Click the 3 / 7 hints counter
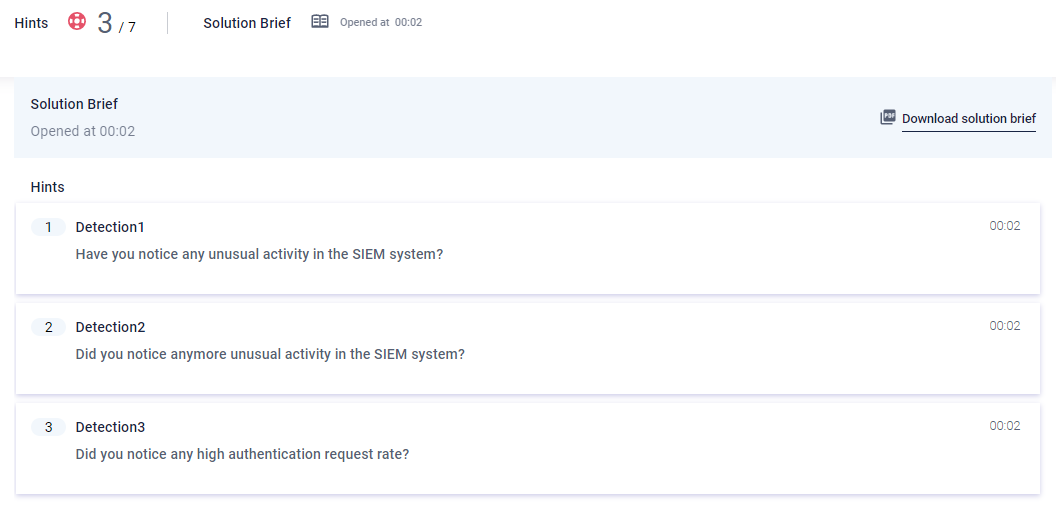Image resolution: width=1056 pixels, height=513 pixels. click(x=116, y=23)
